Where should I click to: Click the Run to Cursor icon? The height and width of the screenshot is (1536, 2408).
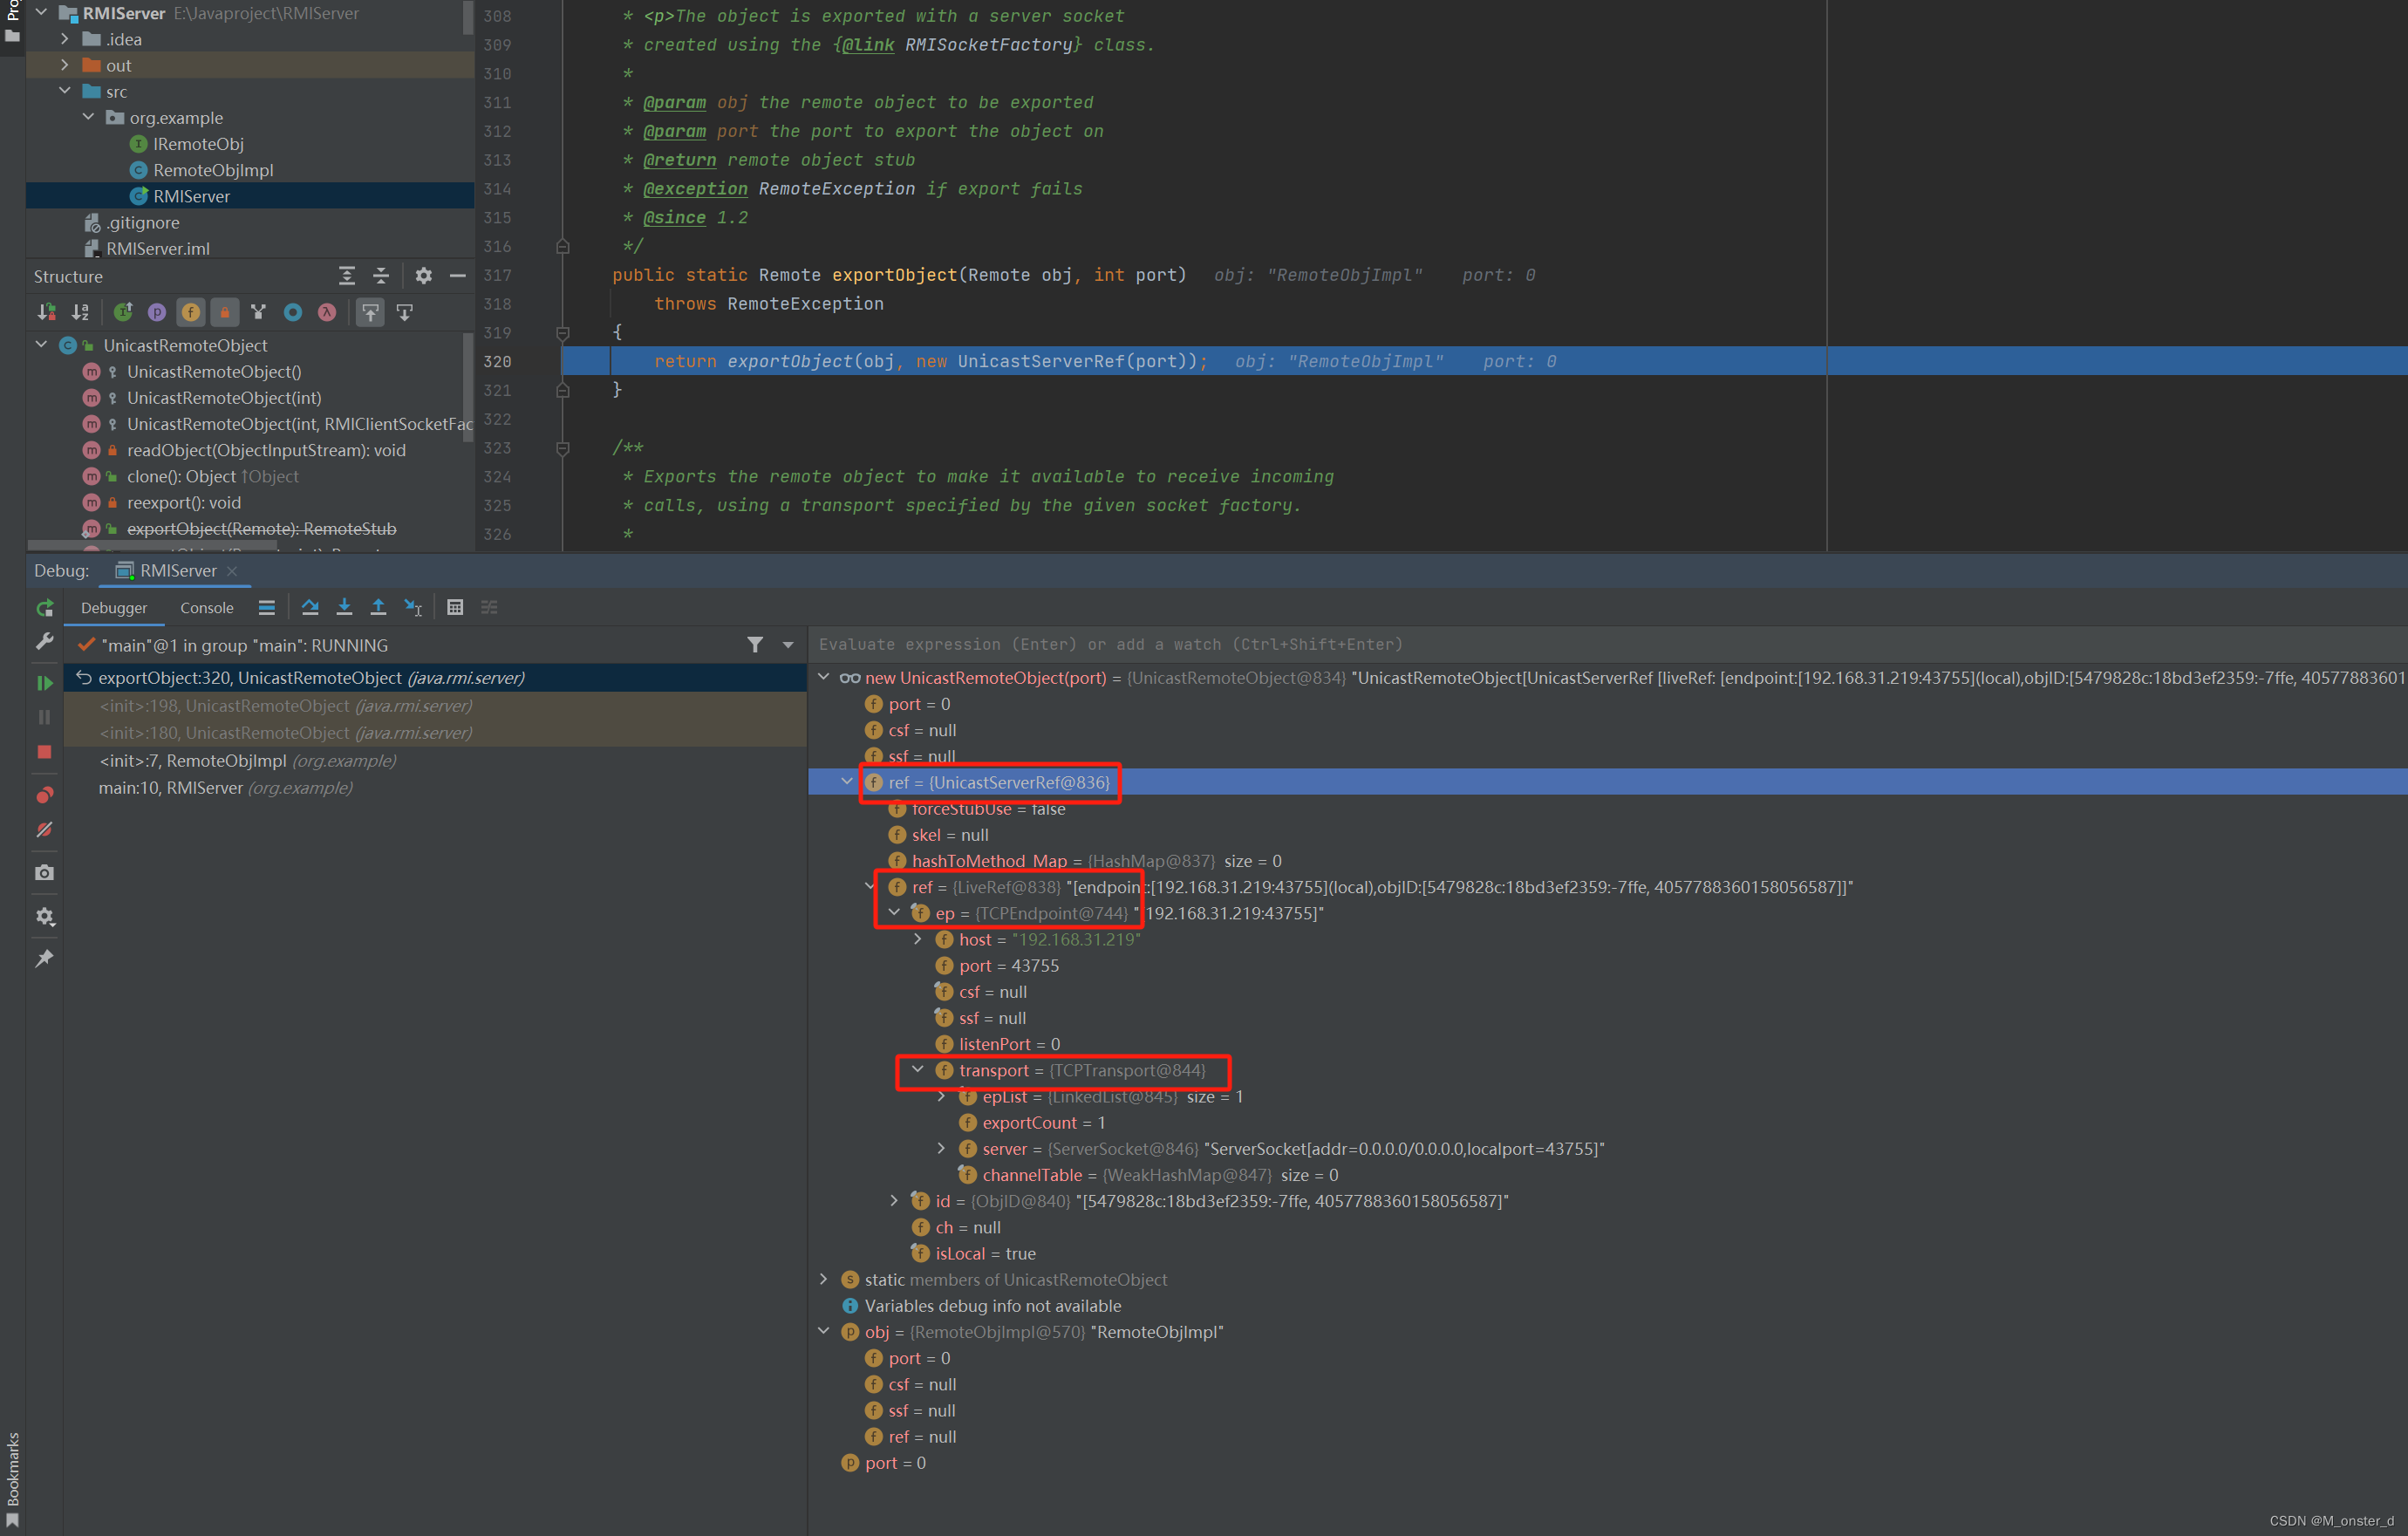coord(413,607)
